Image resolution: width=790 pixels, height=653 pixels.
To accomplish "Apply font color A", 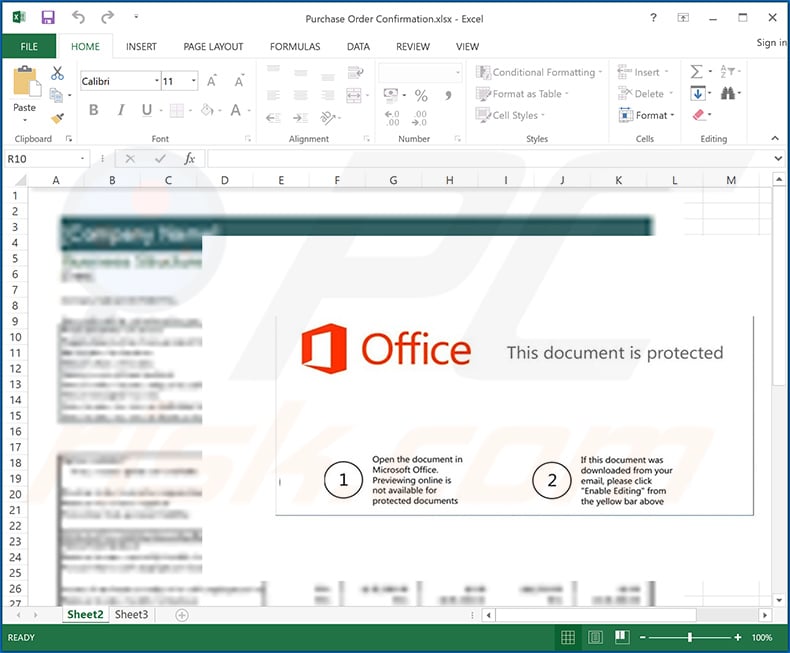I will (x=235, y=110).
